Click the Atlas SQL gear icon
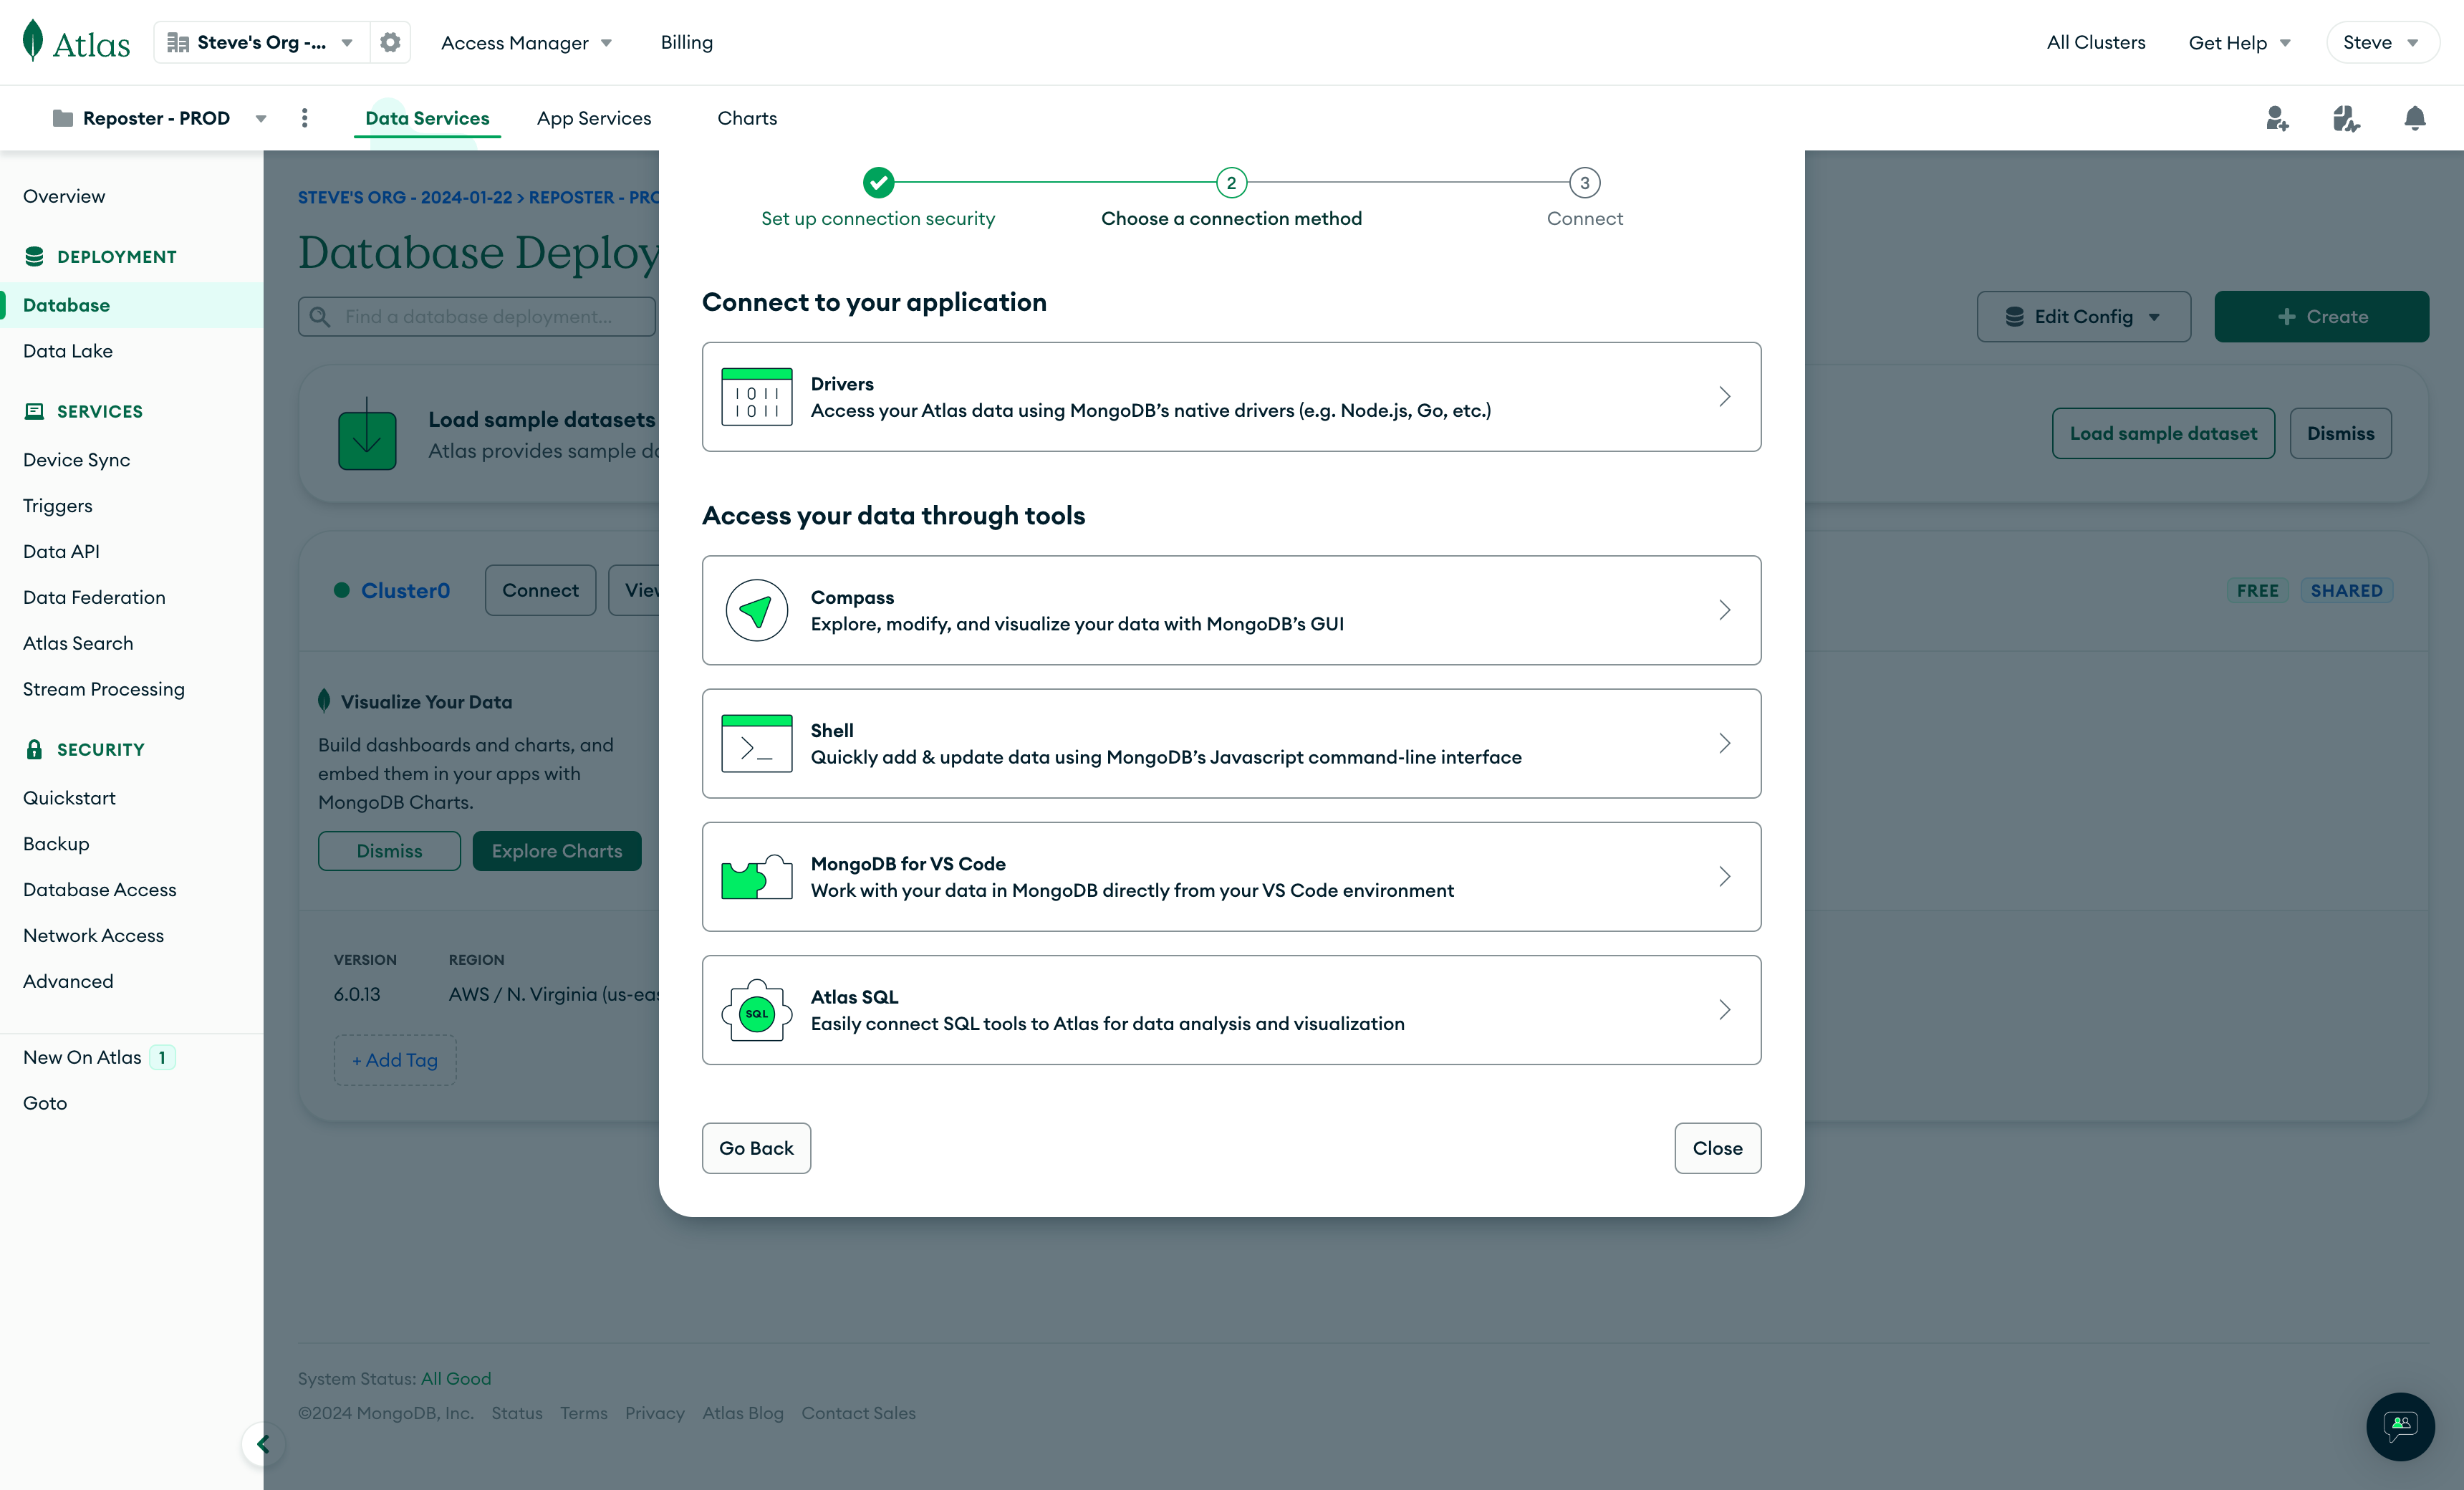Image resolution: width=2464 pixels, height=1490 pixels. coord(757,1010)
